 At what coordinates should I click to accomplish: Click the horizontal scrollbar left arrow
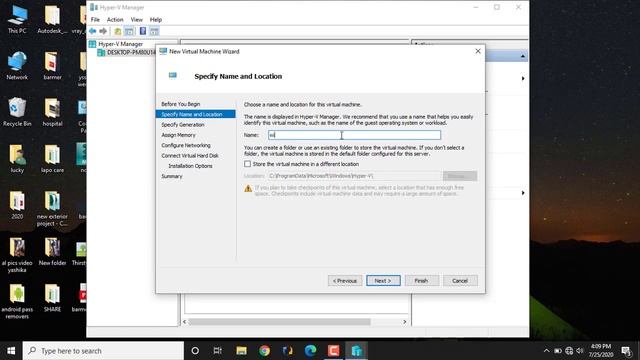[x=184, y=322]
